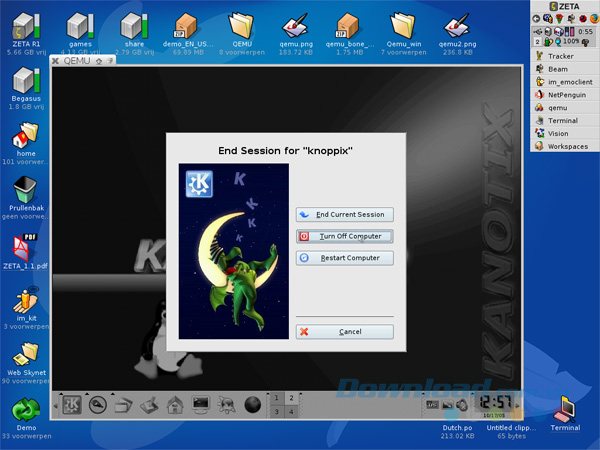Open the ZETA_1.1.pdf file icon
This screenshot has width=600, height=450.
tap(25, 247)
